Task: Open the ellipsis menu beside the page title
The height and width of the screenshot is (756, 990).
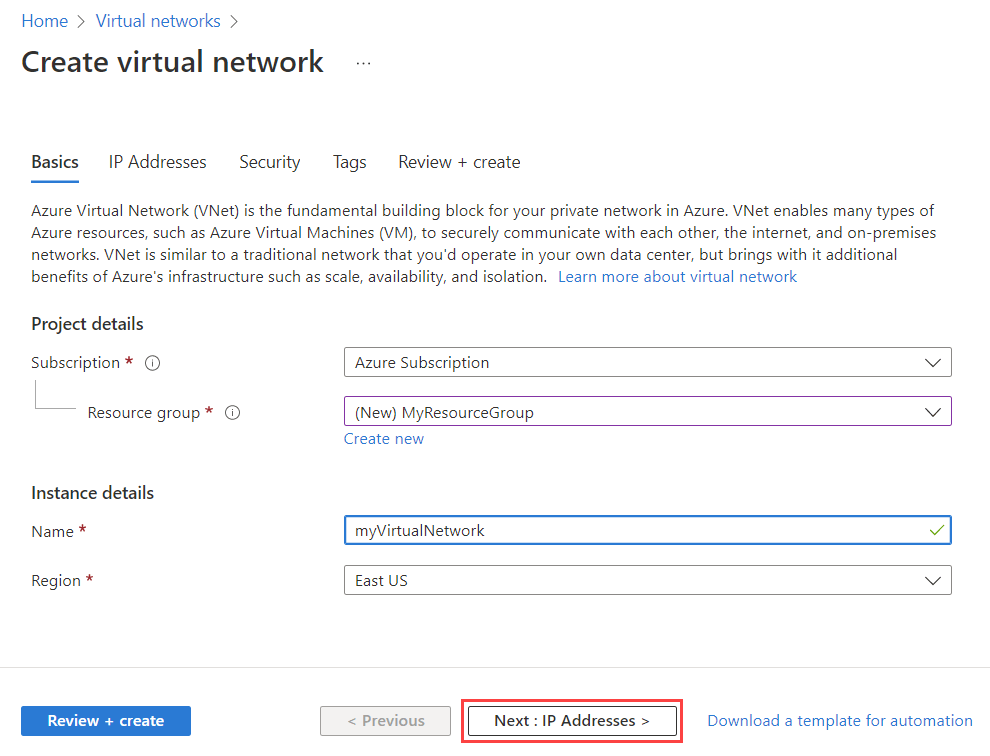Action: (x=363, y=62)
